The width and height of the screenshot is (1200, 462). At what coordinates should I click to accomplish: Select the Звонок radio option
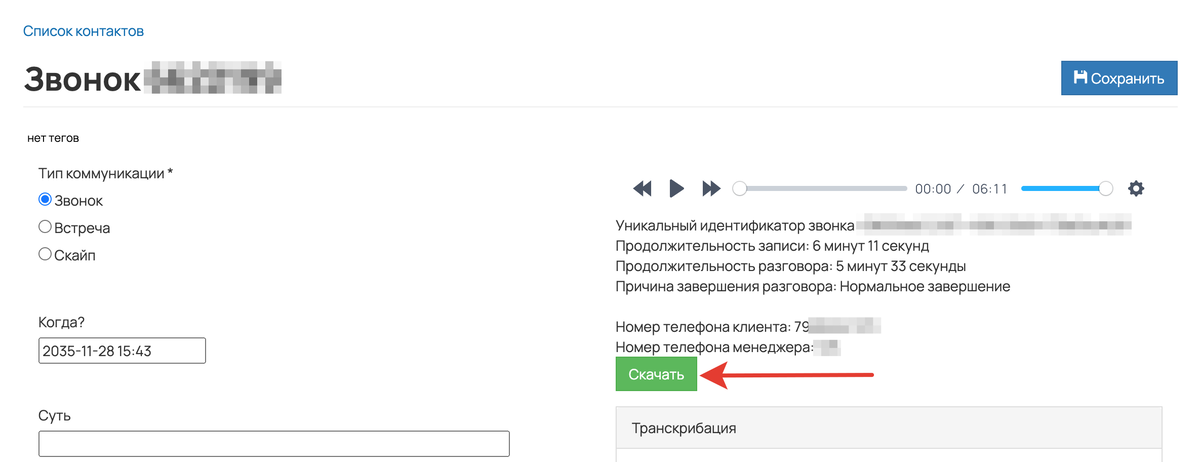pyautogui.click(x=45, y=200)
